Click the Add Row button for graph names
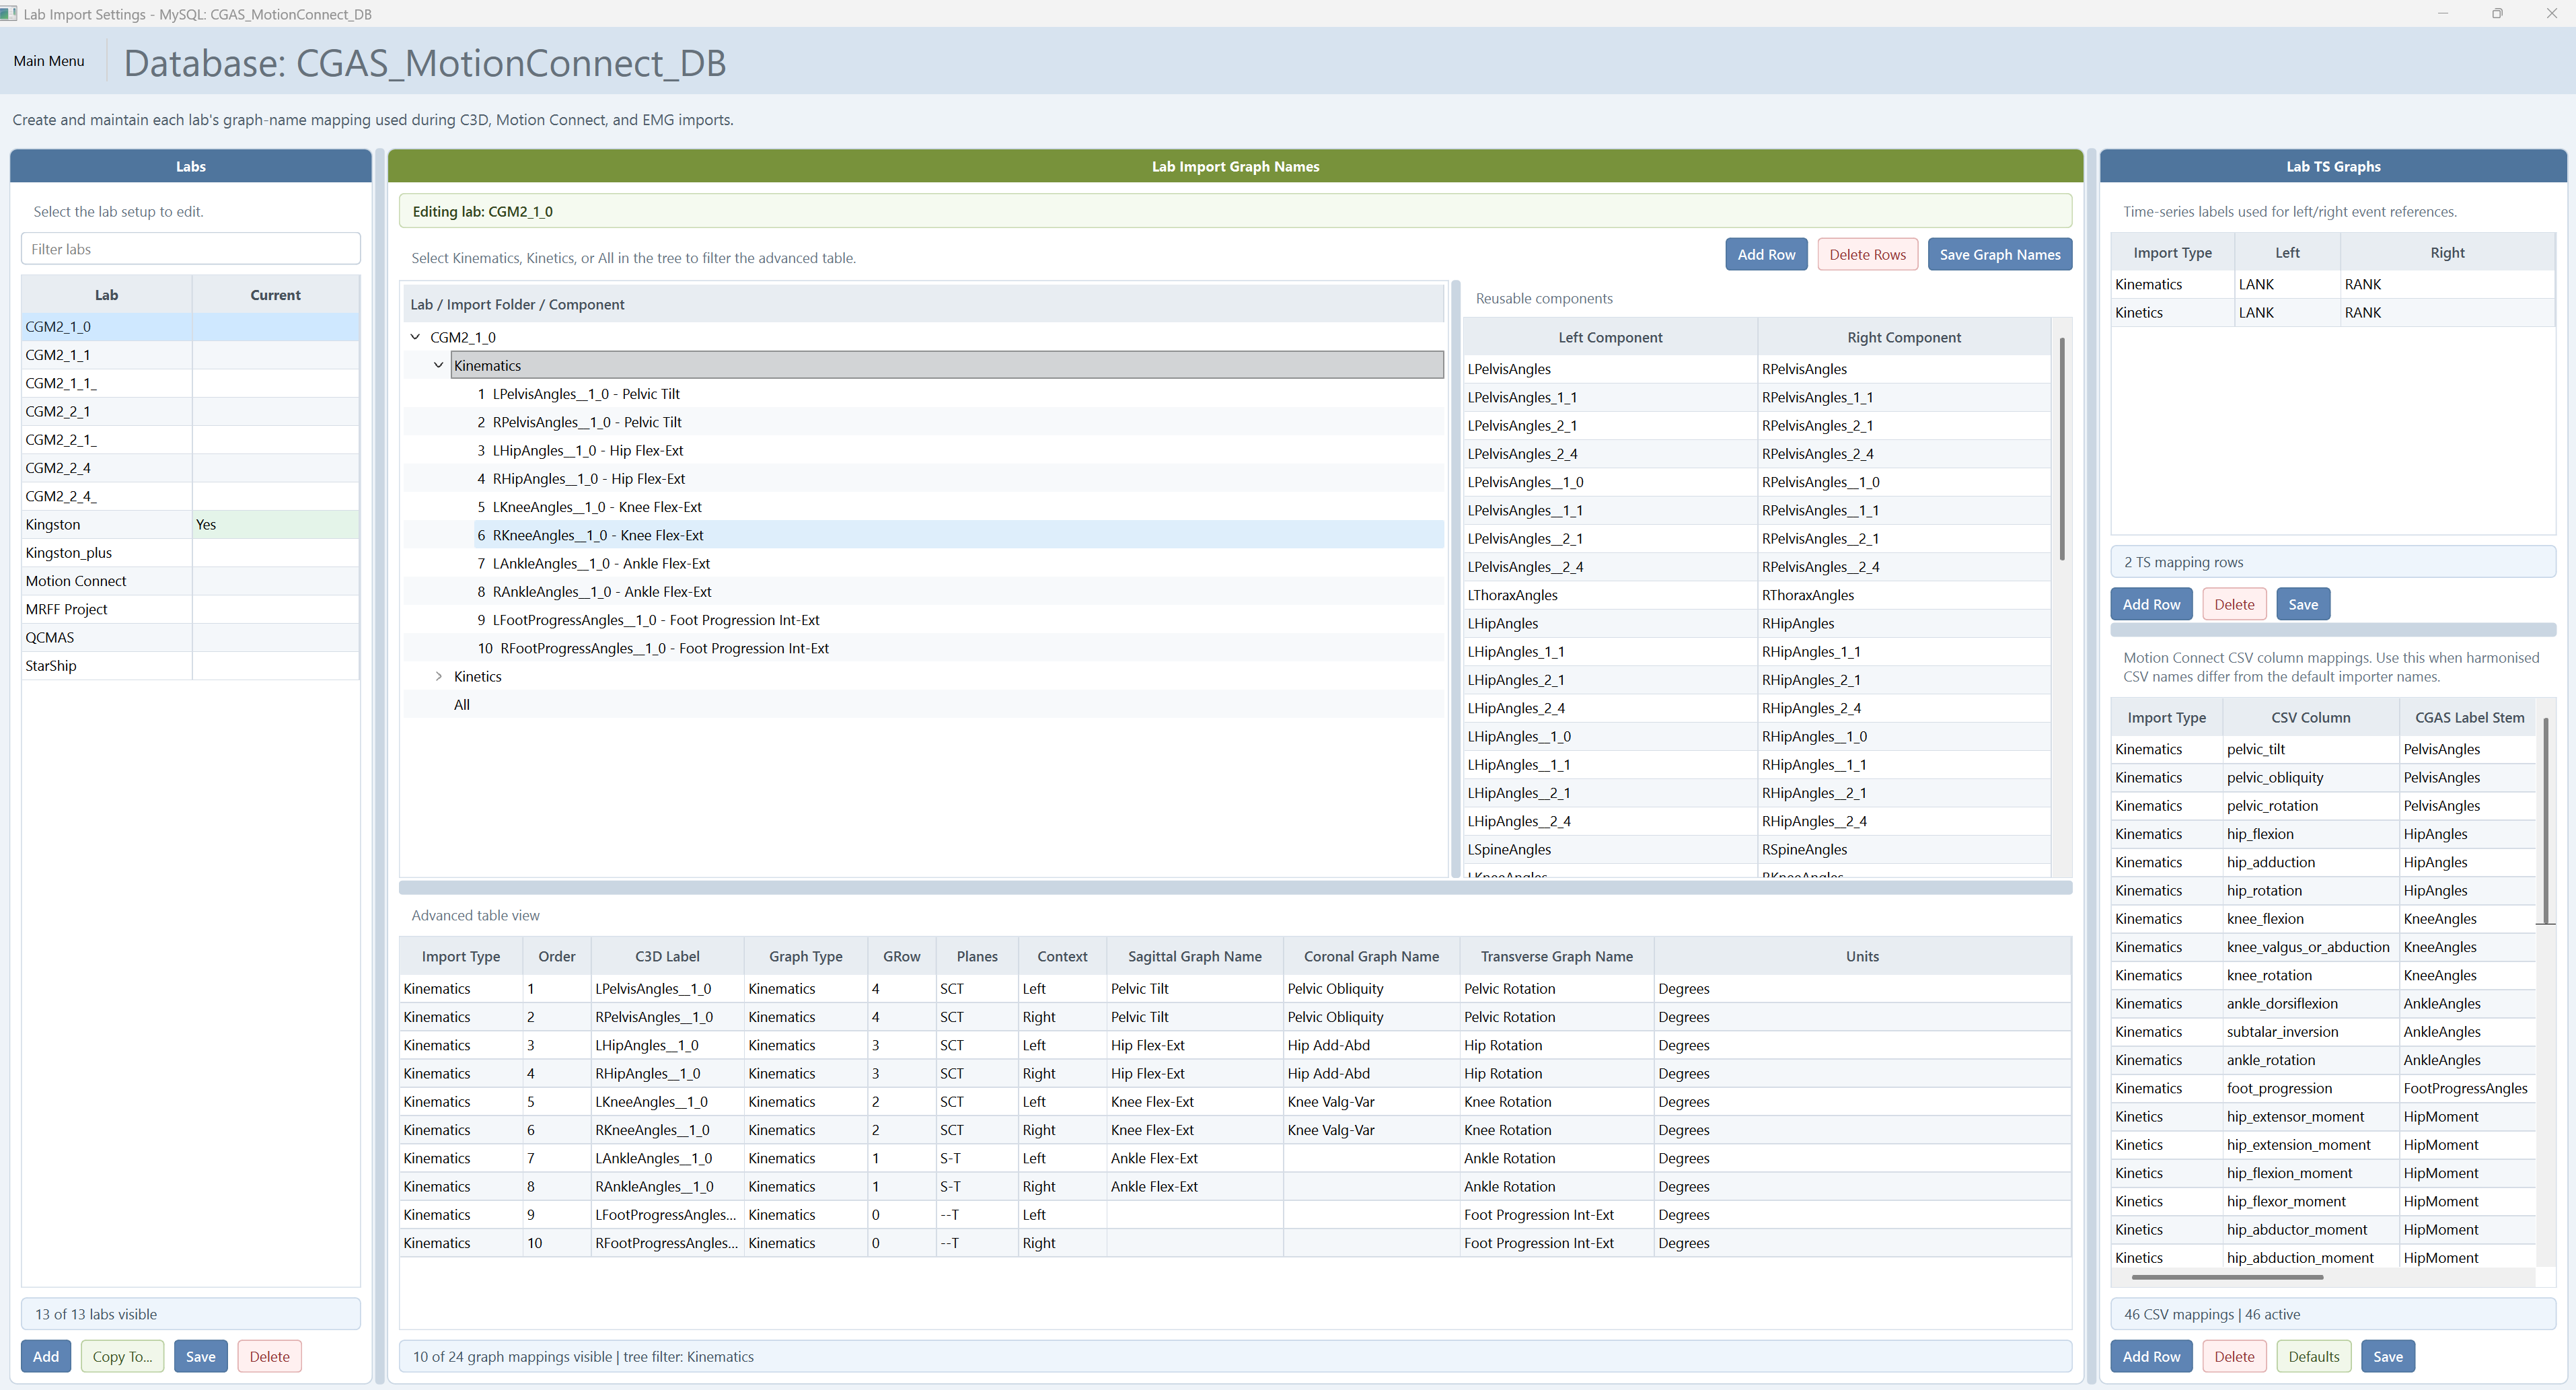 click(1766, 255)
